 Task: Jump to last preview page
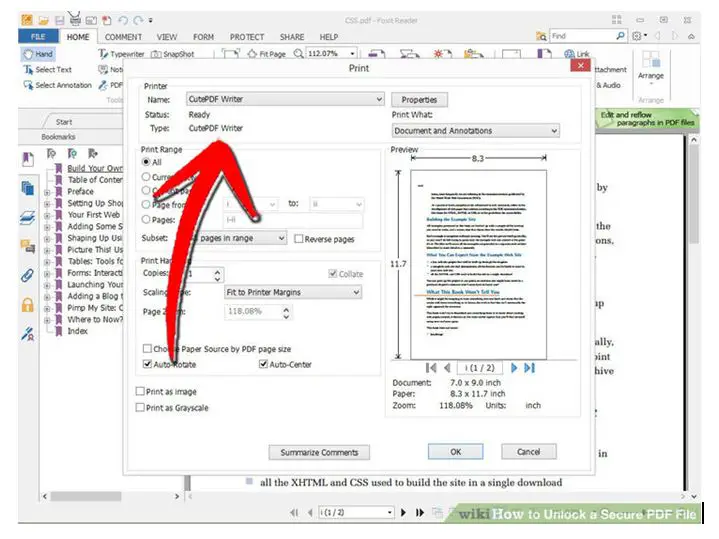click(530, 368)
